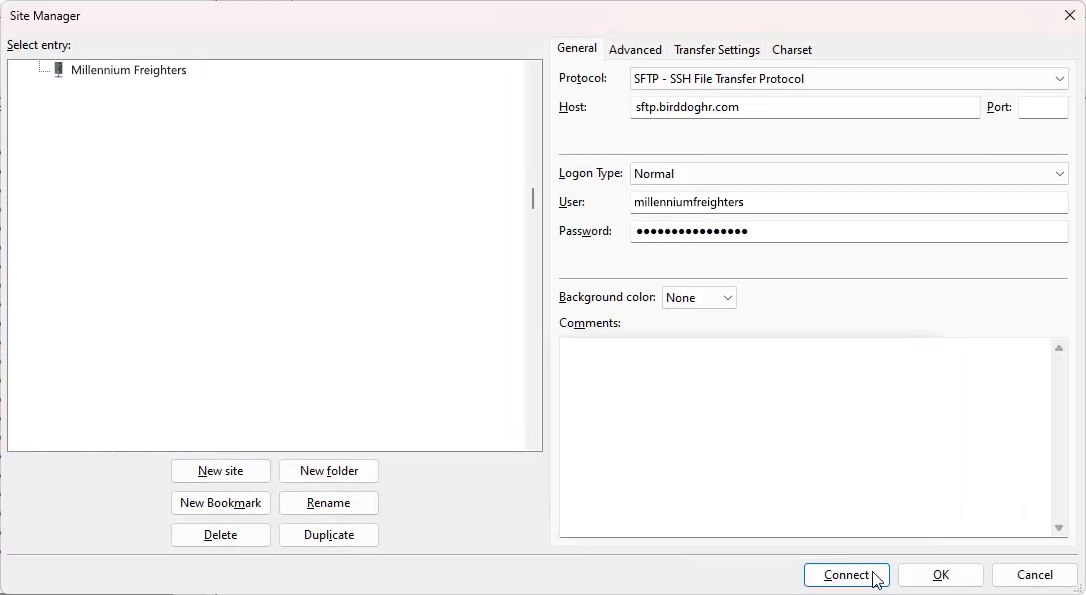Click the Millennium Freighters server icon
The height and width of the screenshot is (595, 1086).
[58, 70]
